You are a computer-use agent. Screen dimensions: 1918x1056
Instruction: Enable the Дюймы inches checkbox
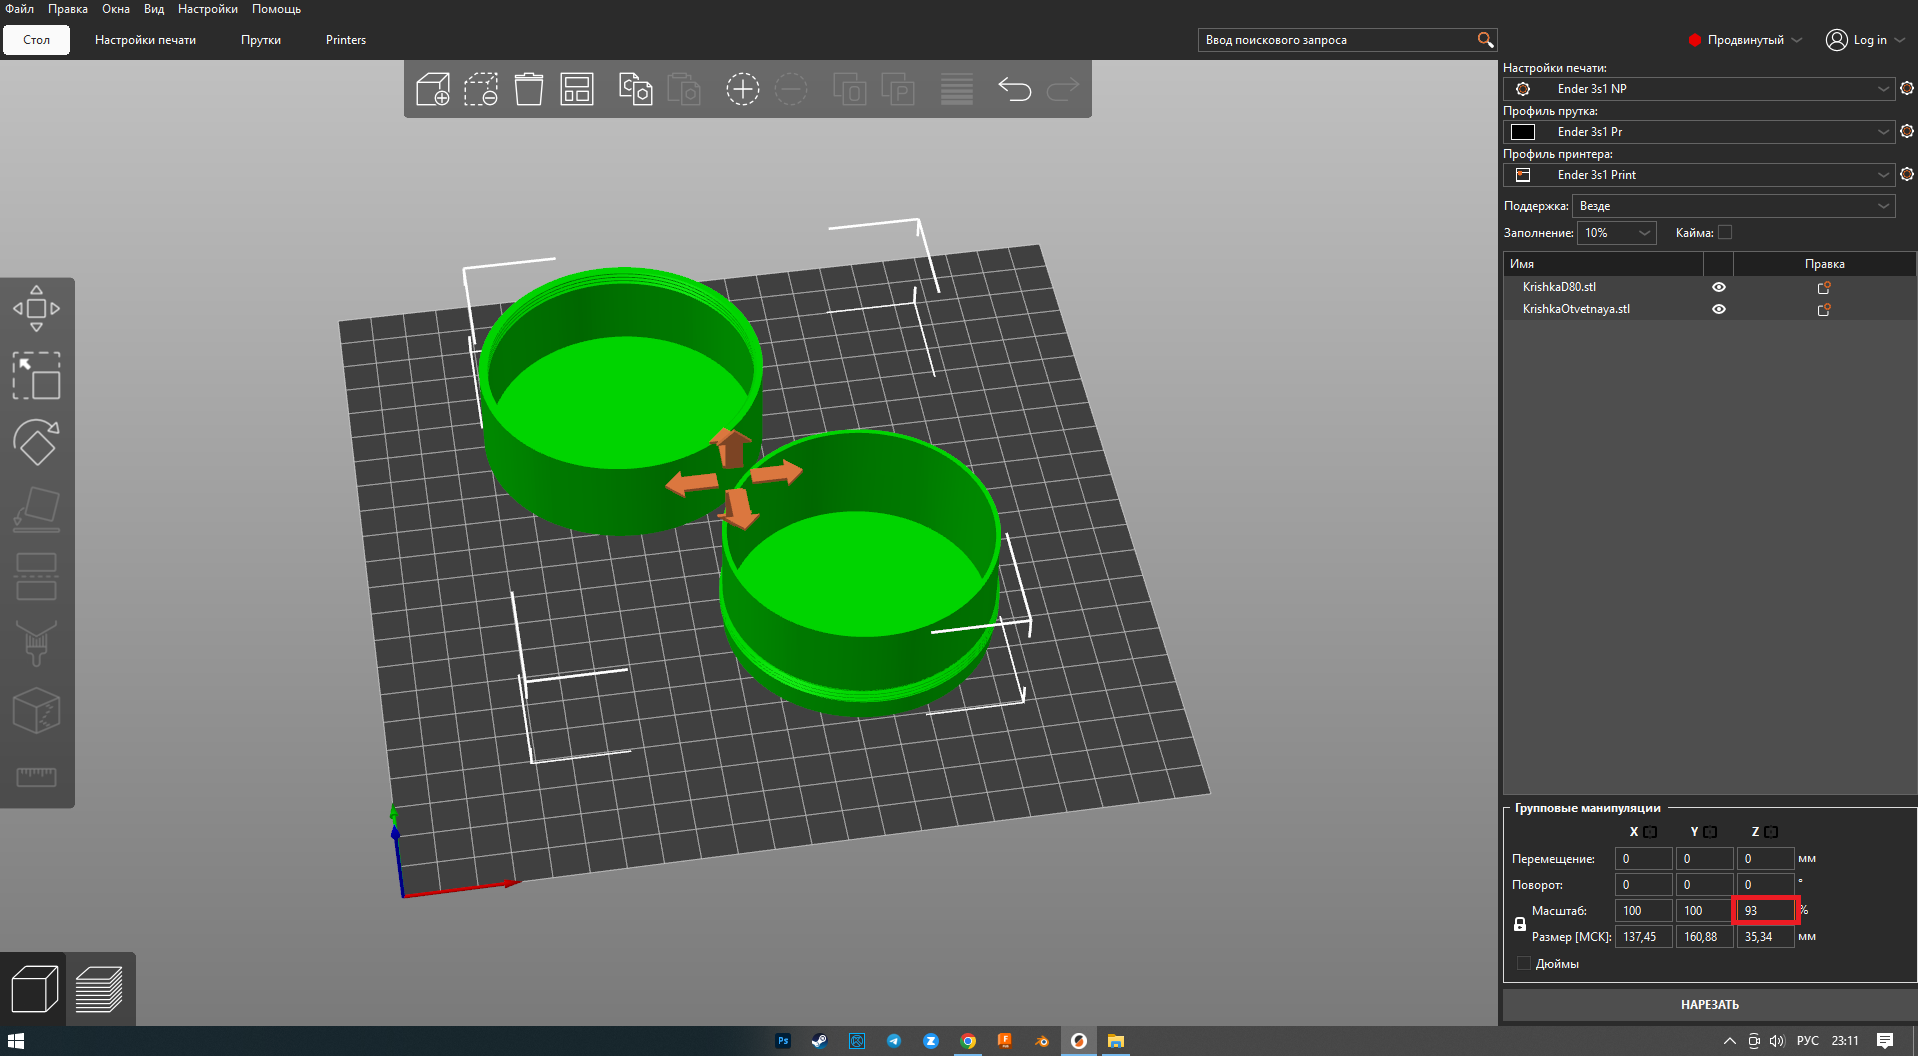point(1524,963)
